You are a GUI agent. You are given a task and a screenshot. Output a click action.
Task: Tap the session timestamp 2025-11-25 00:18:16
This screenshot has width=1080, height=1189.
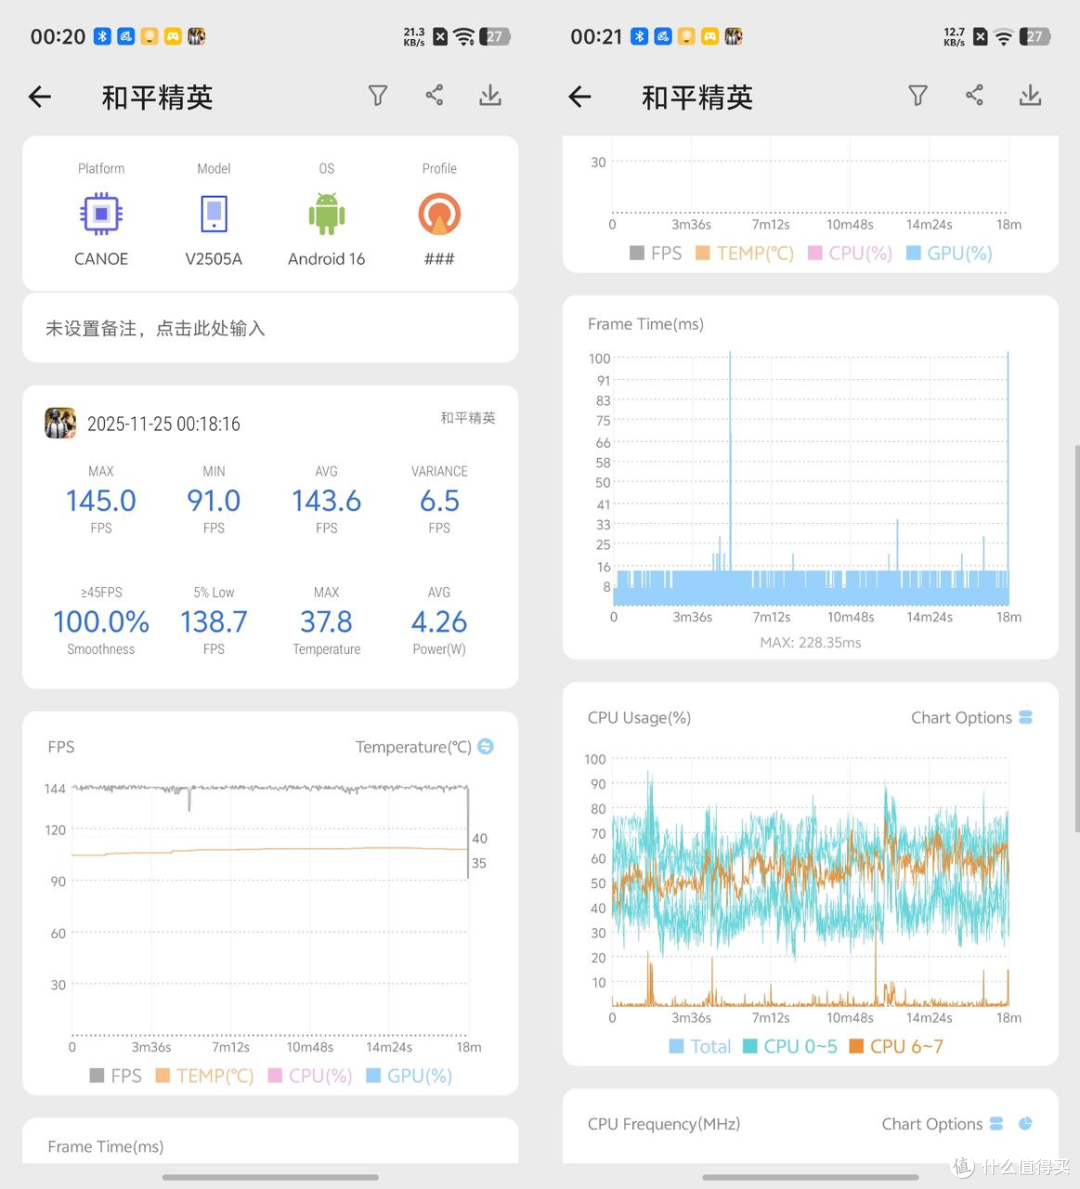pyautogui.click(x=164, y=423)
